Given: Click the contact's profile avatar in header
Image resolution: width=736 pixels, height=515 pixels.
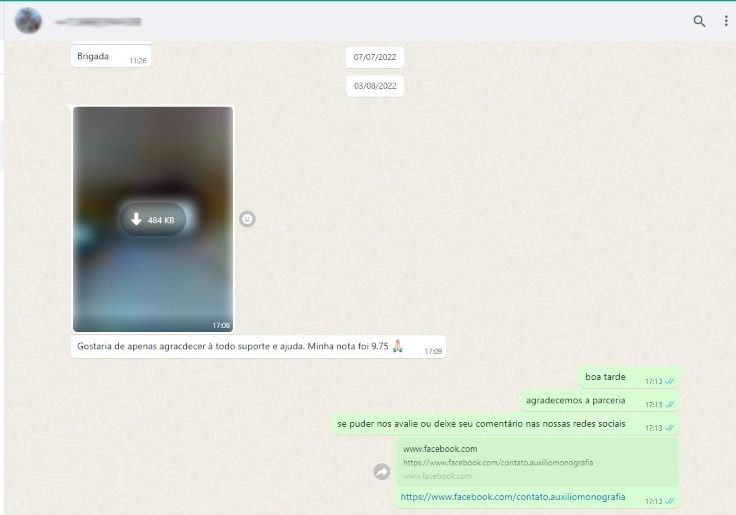Looking at the screenshot, I should pyautogui.click(x=28, y=21).
